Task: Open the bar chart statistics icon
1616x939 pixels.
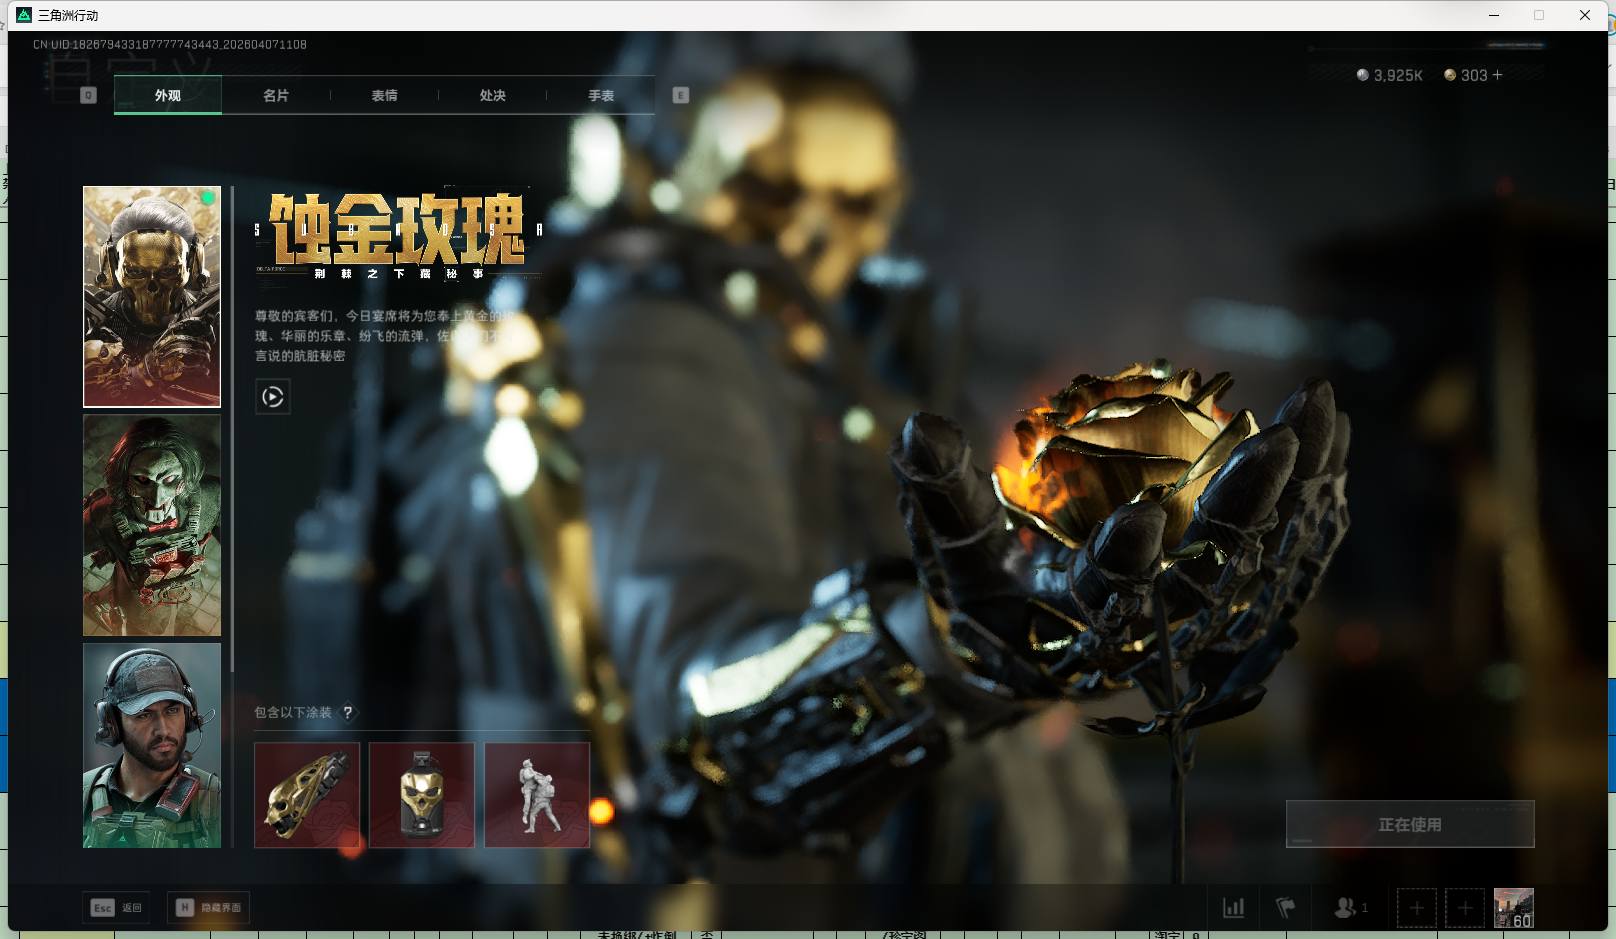Action: (x=1234, y=908)
